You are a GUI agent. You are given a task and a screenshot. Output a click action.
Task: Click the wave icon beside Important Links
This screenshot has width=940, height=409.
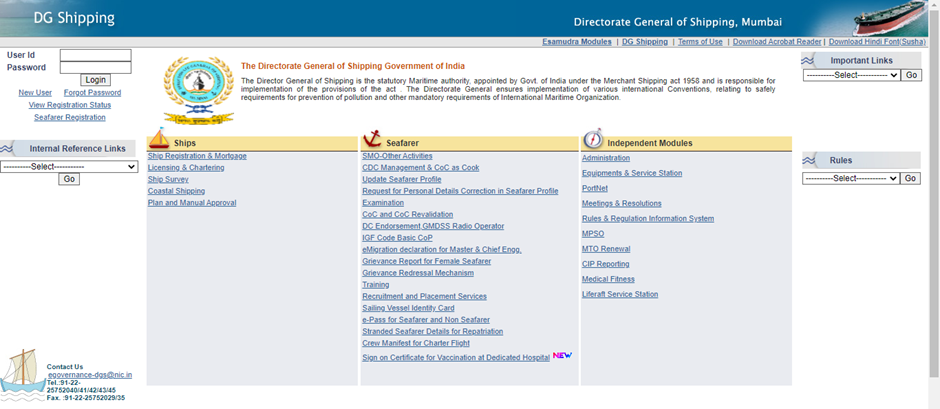click(808, 61)
